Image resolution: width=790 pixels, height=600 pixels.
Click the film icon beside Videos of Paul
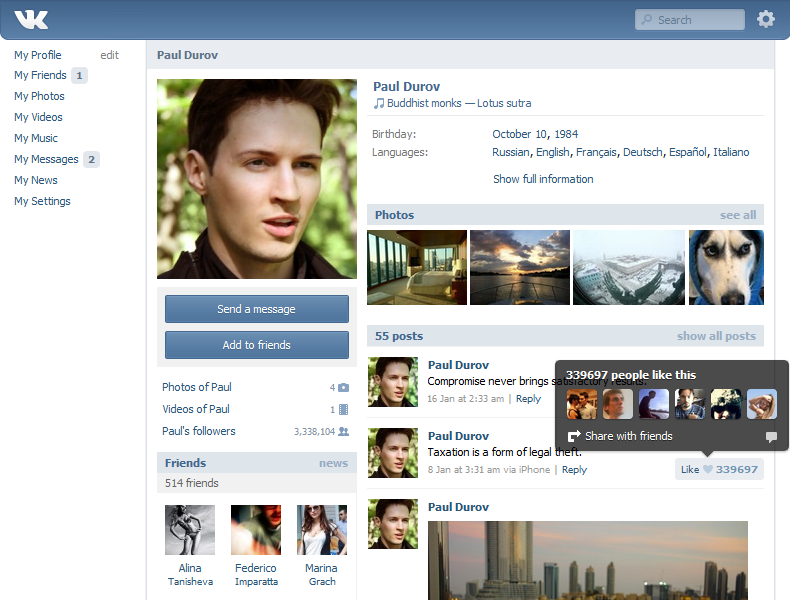click(x=344, y=409)
